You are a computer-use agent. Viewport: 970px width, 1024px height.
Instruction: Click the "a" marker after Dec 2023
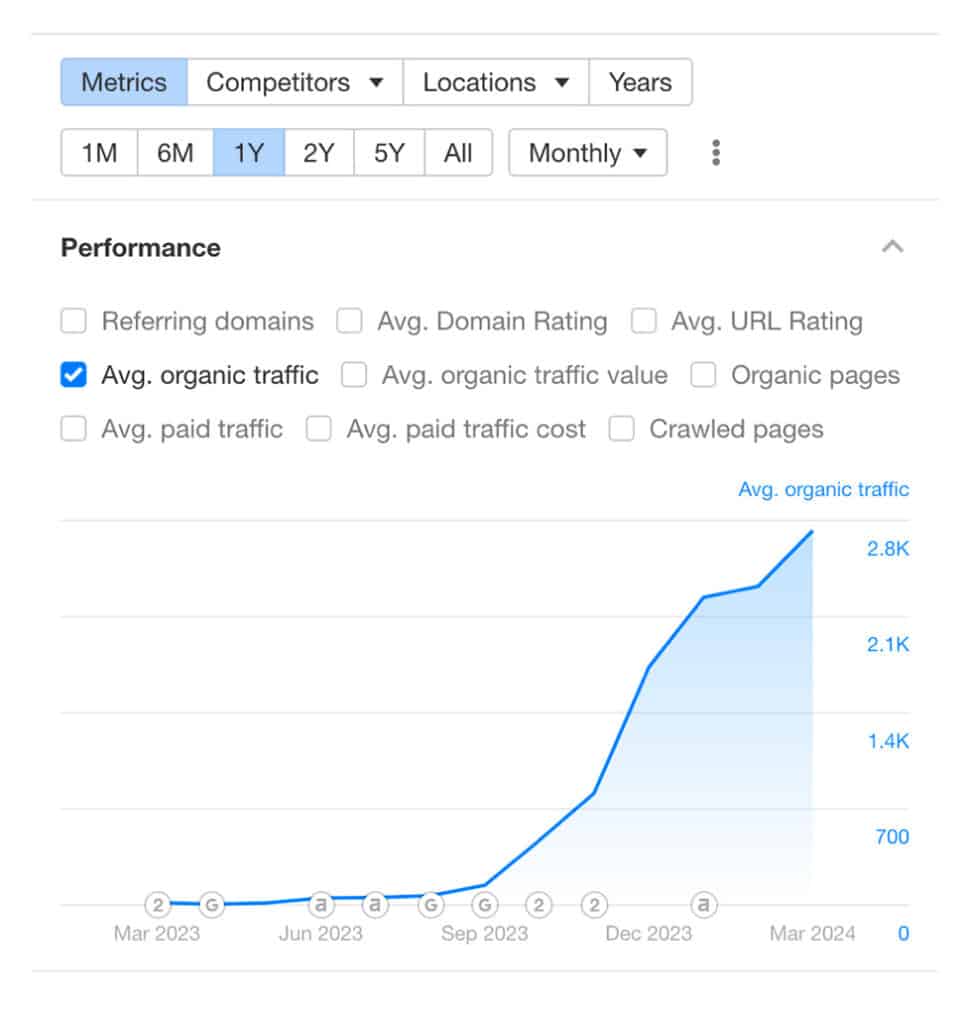tap(703, 905)
